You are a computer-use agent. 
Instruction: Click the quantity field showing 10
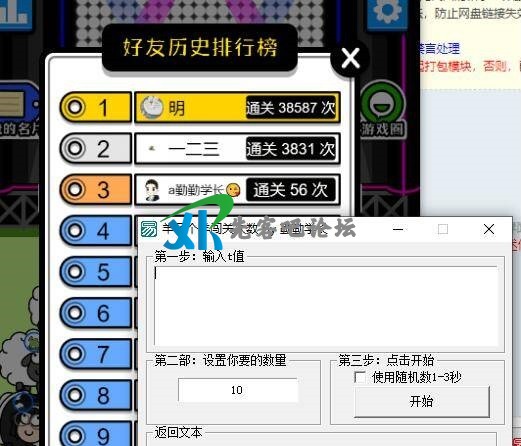tap(237, 390)
